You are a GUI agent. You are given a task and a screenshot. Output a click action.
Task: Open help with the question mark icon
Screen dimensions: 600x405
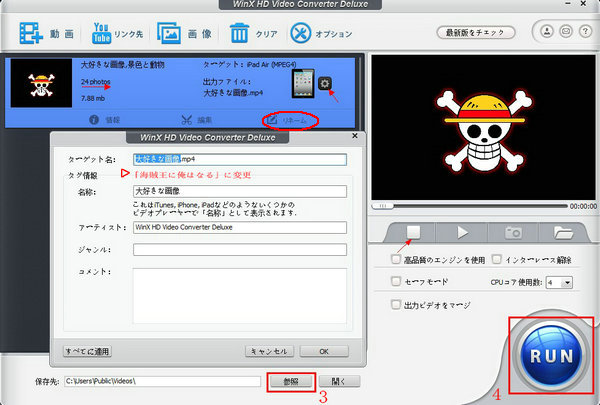pyautogui.click(x=585, y=31)
